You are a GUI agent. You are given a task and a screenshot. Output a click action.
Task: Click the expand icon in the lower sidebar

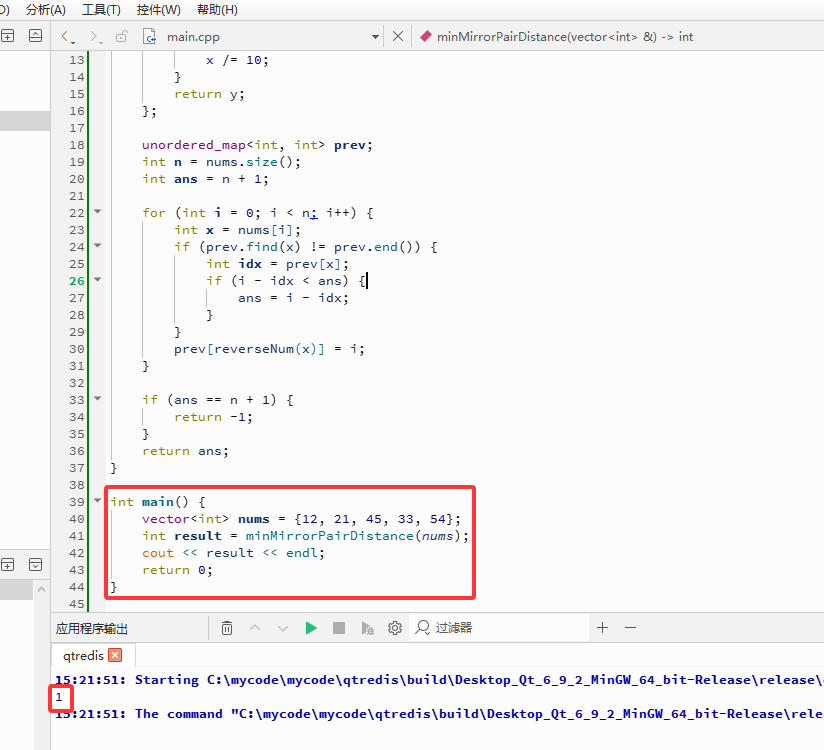click(x=35, y=564)
